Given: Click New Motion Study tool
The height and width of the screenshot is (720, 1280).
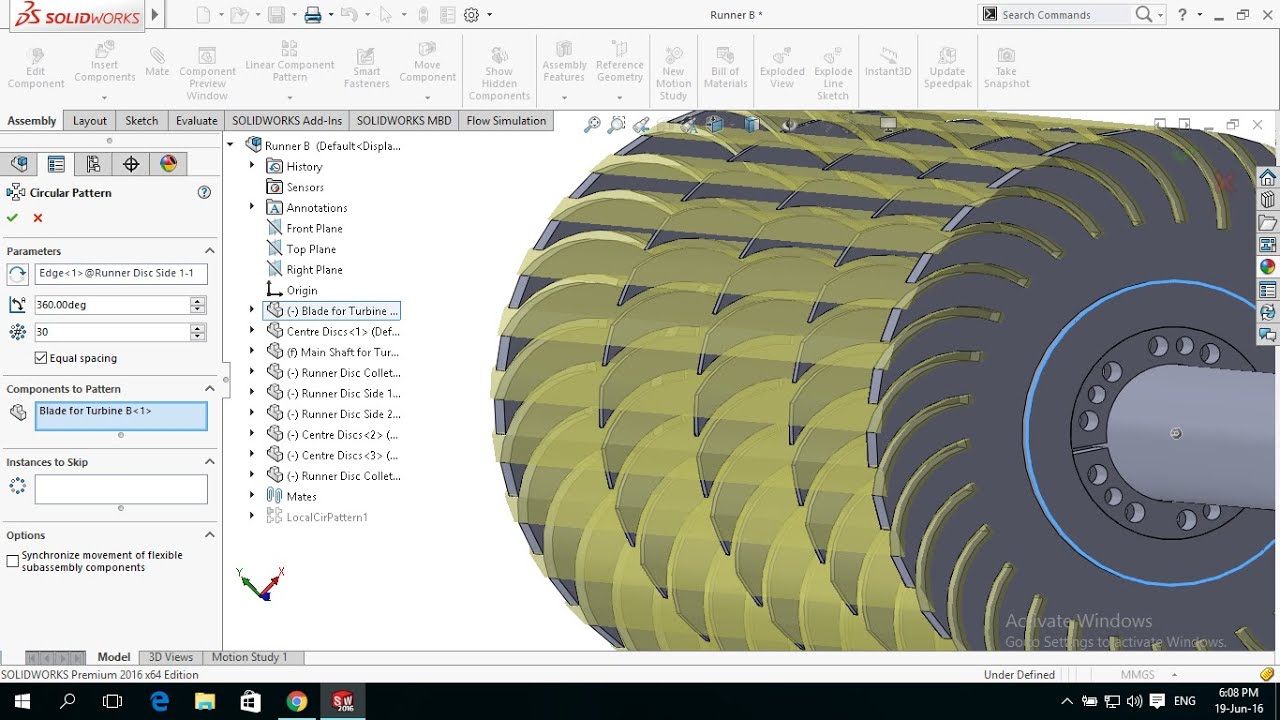Looking at the screenshot, I should click(x=673, y=72).
